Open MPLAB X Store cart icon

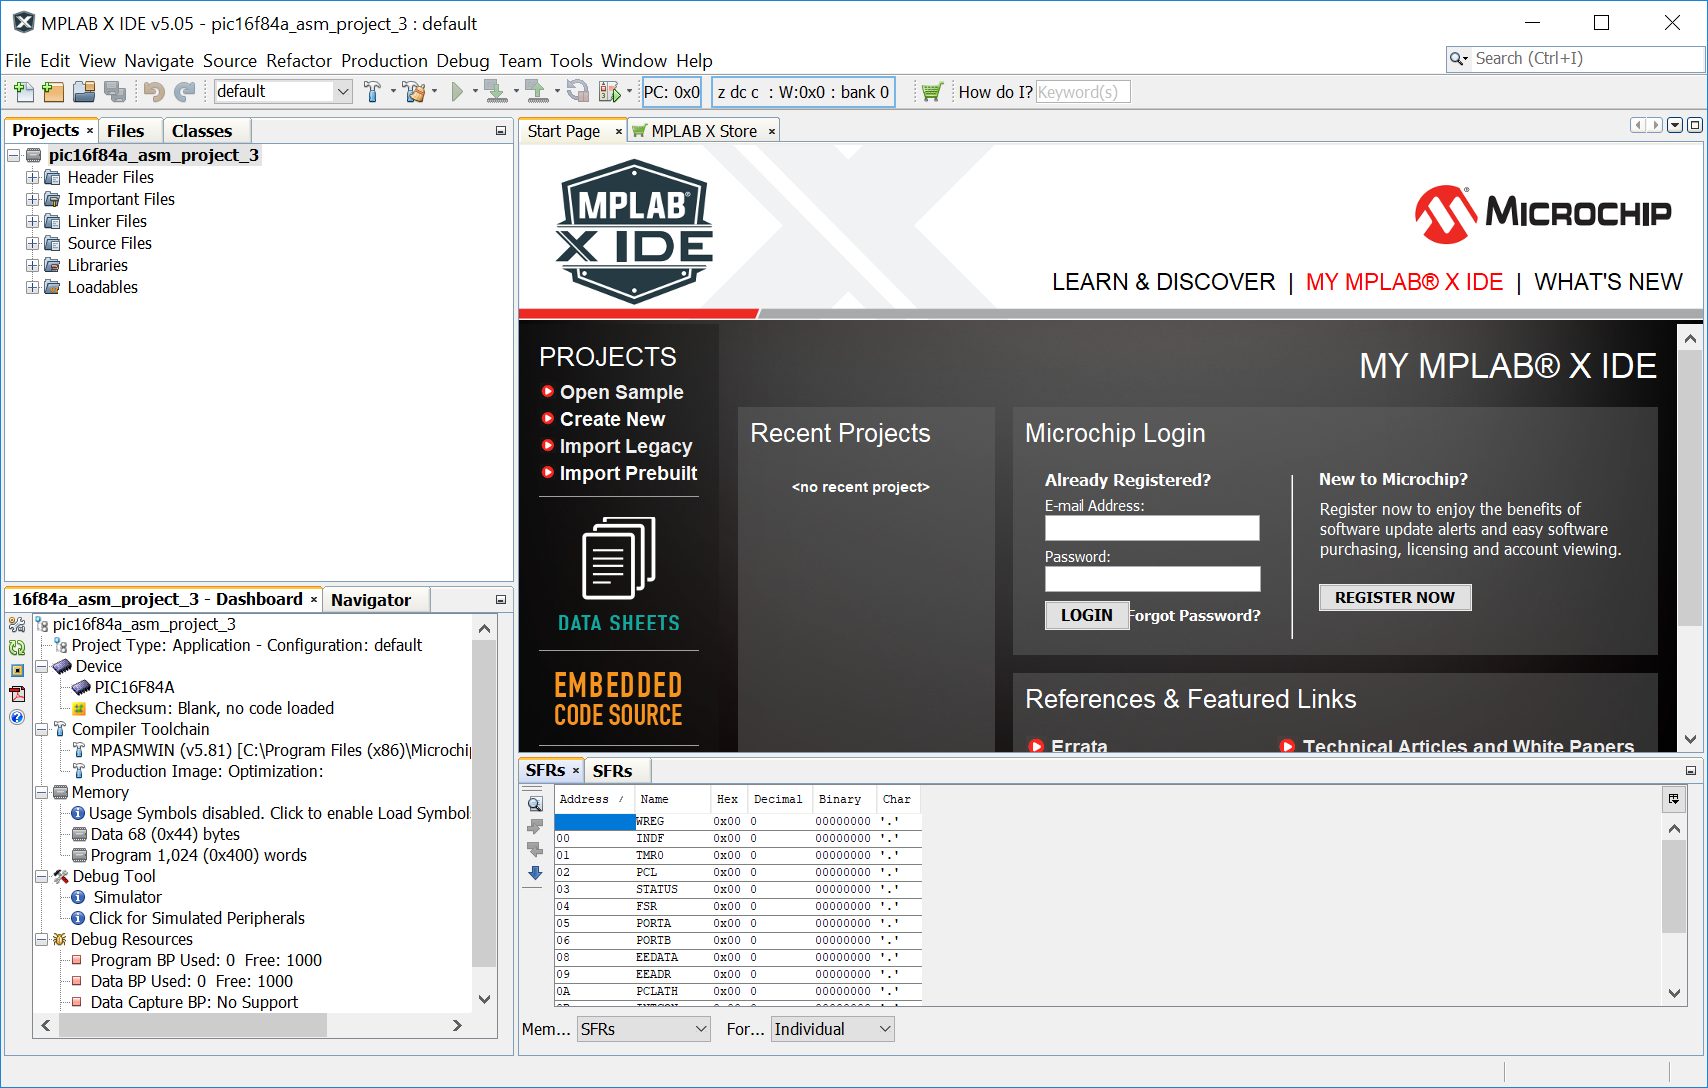[932, 92]
